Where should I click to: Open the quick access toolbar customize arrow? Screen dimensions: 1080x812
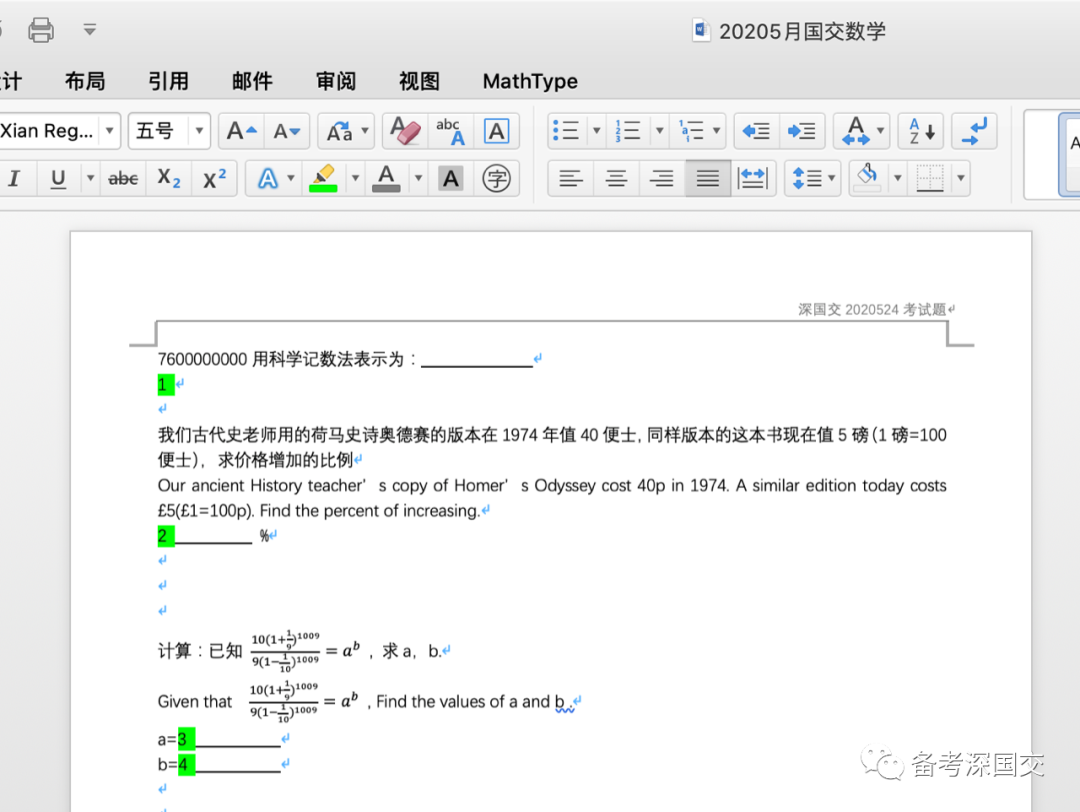coord(90,30)
